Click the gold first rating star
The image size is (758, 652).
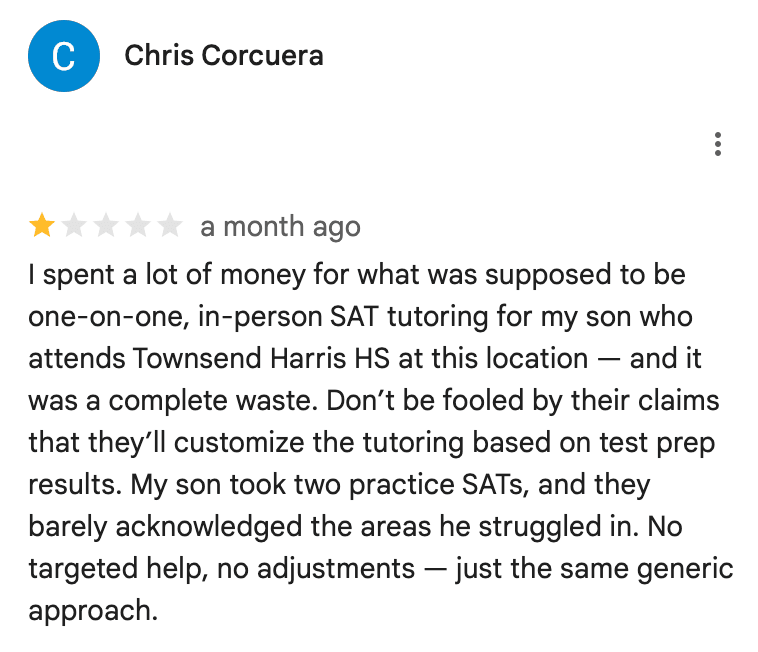[42, 227]
